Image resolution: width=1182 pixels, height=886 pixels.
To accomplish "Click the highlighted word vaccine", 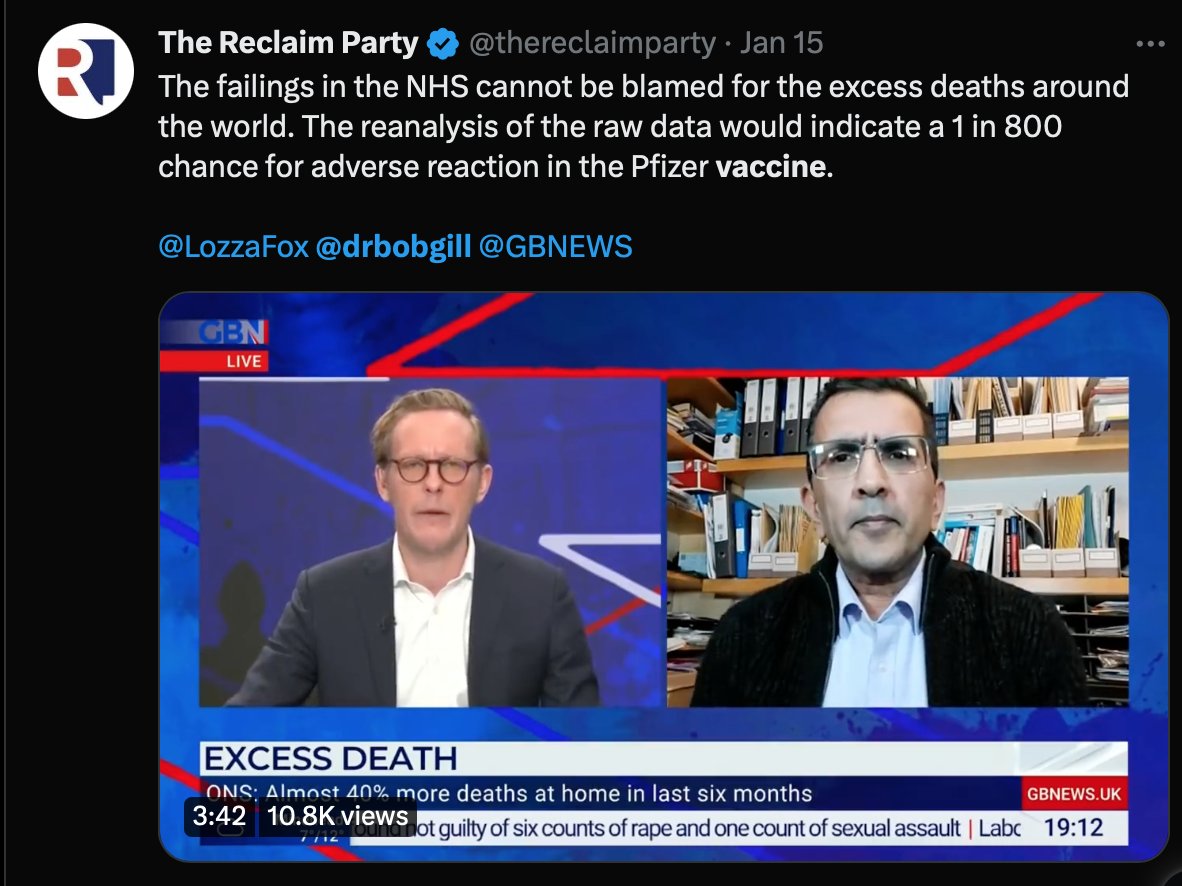I will point(770,167).
